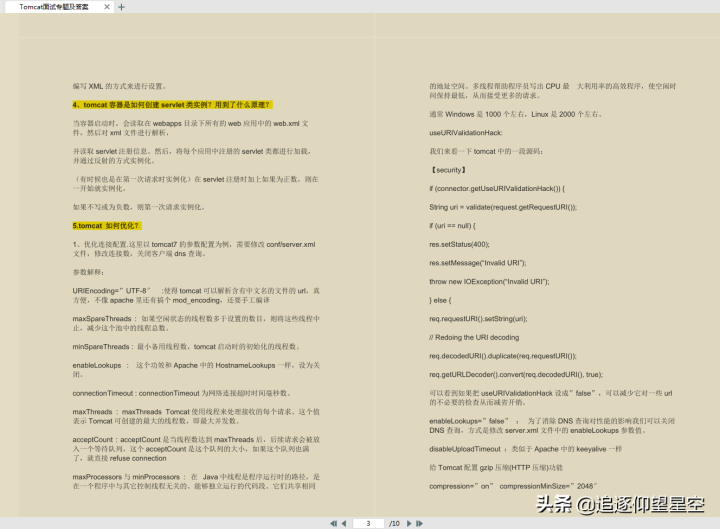Click the if (uri == null) { line
This screenshot has height=529, width=720.
click(x=452, y=225)
